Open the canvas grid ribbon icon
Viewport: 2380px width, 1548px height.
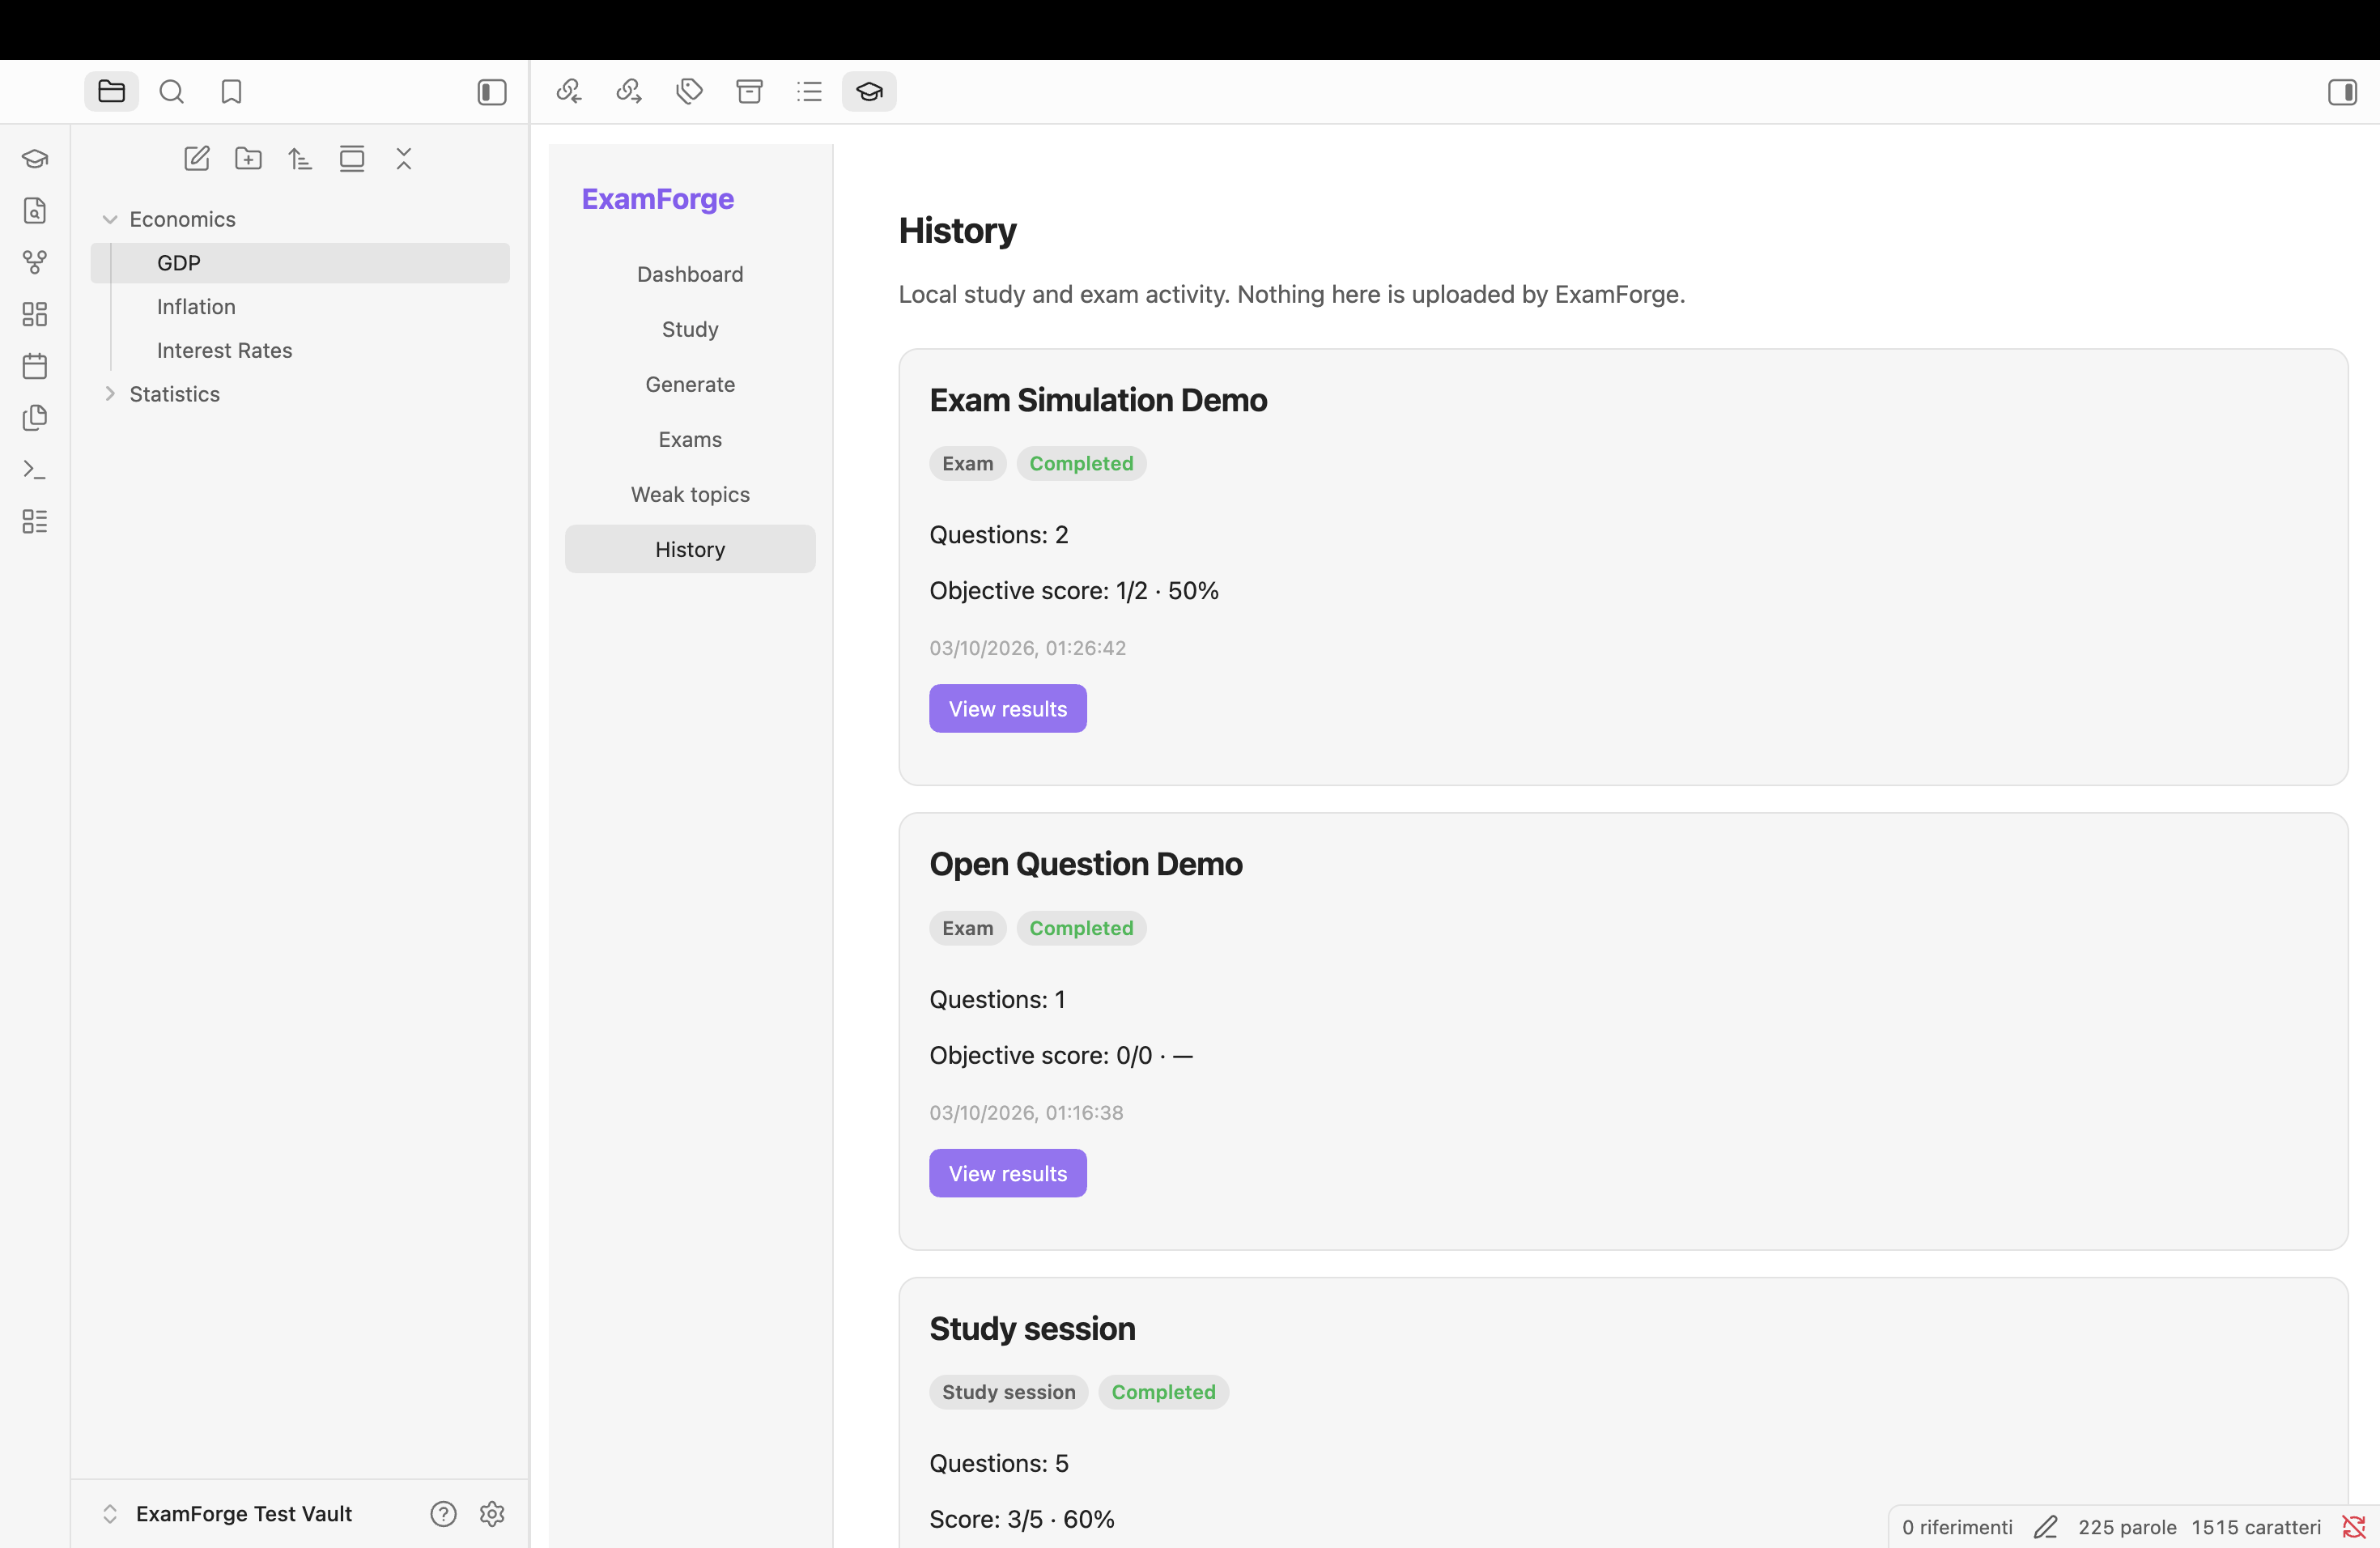coord(35,314)
